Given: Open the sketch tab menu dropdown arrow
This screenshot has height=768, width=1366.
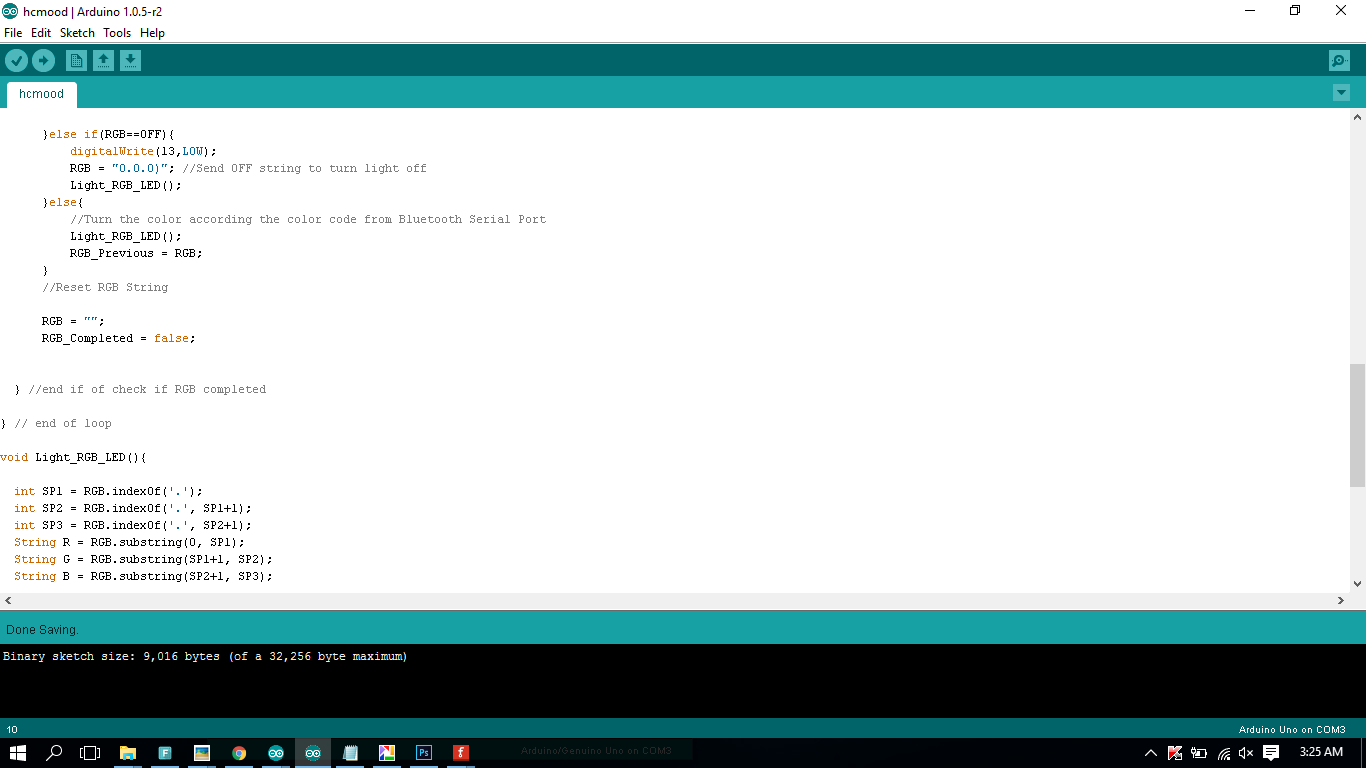Looking at the screenshot, I should [1341, 92].
